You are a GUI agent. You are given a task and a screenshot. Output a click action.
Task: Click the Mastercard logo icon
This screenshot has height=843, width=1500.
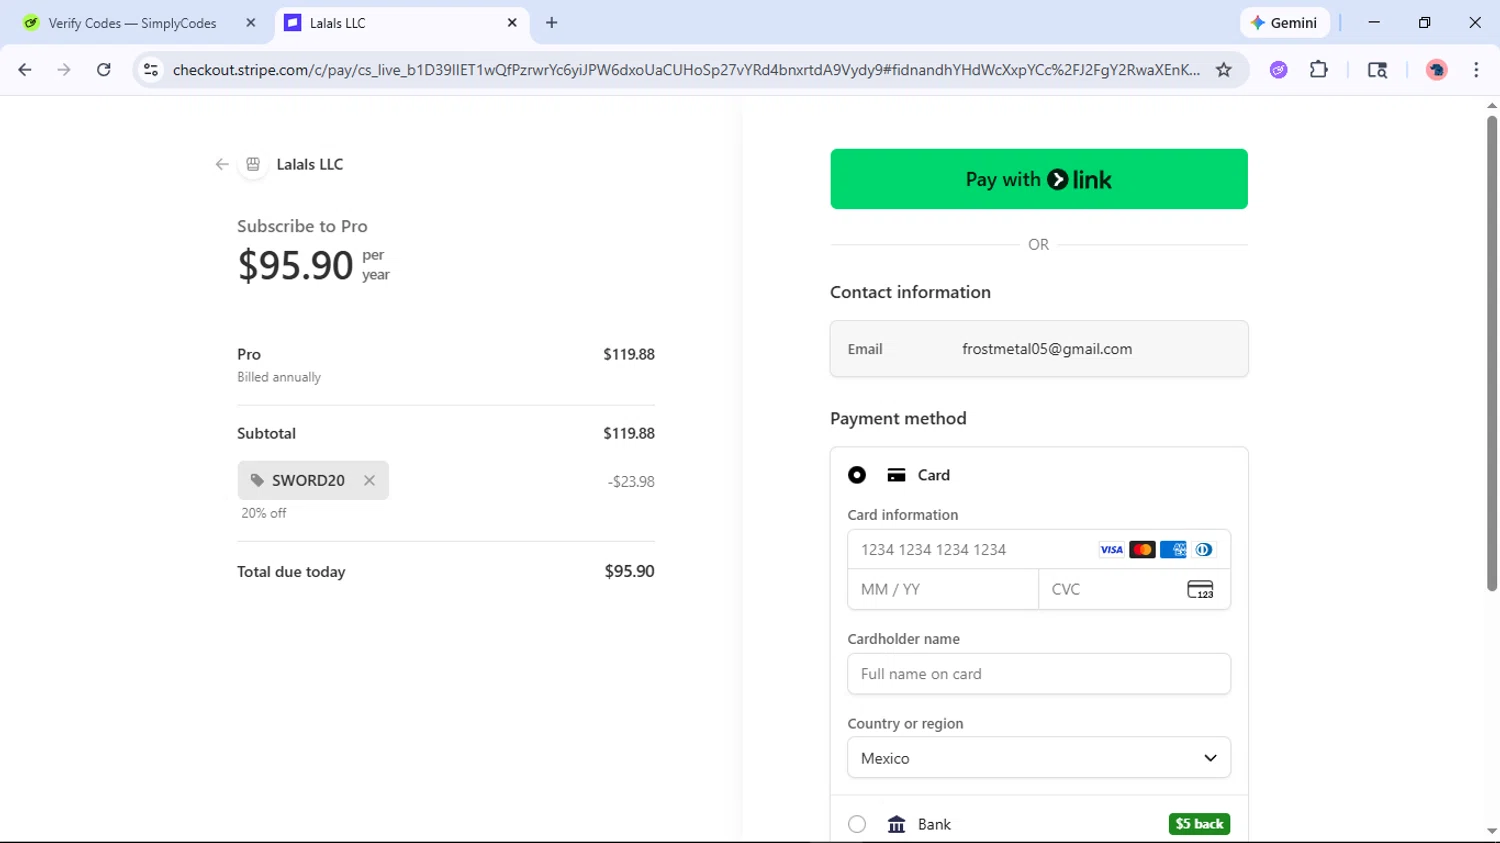pos(1142,549)
